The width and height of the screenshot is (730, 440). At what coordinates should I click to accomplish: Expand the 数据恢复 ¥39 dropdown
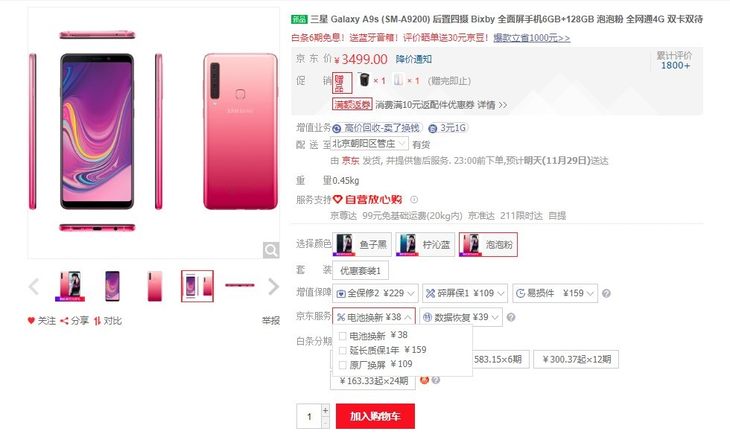pos(461,317)
